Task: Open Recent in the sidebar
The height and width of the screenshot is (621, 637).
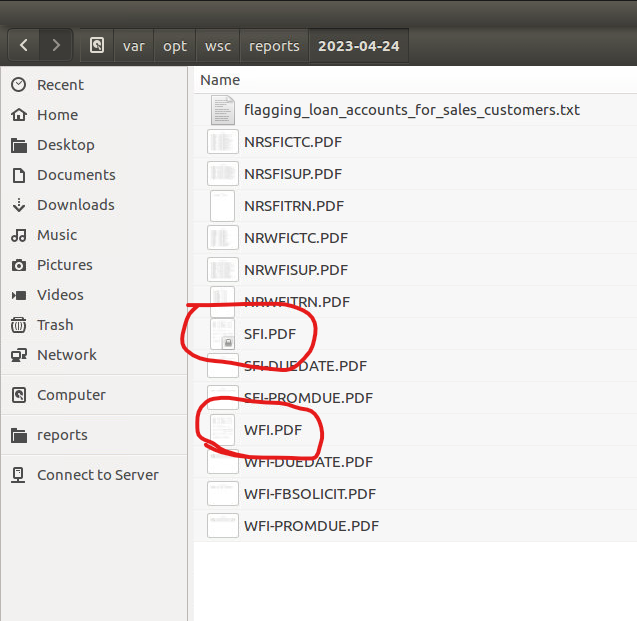Action: pos(60,85)
